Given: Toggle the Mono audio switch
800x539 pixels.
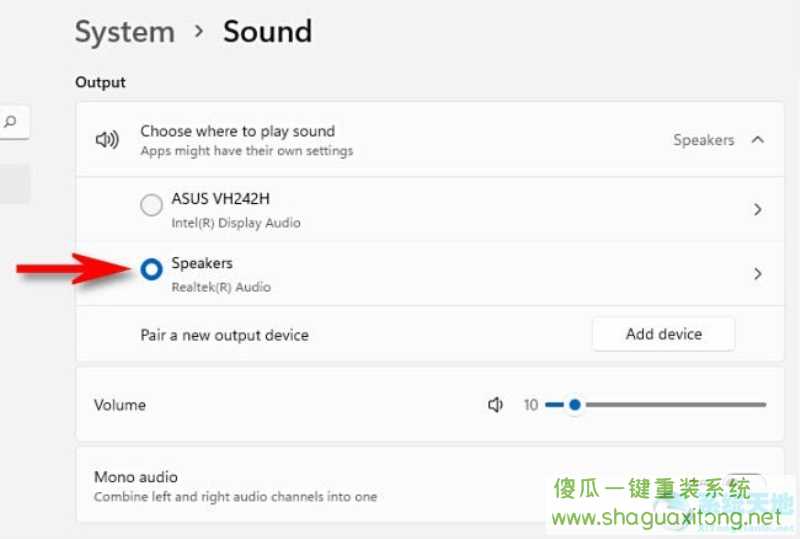Looking at the screenshot, I should 745,483.
